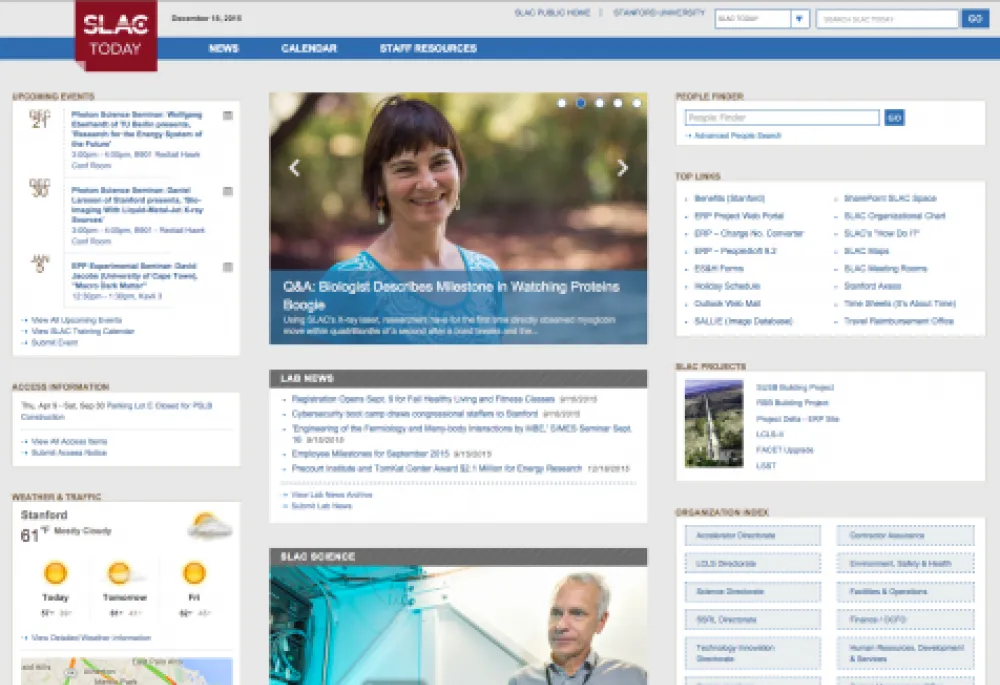Click the mostly cloudy weather icon

pos(209,525)
